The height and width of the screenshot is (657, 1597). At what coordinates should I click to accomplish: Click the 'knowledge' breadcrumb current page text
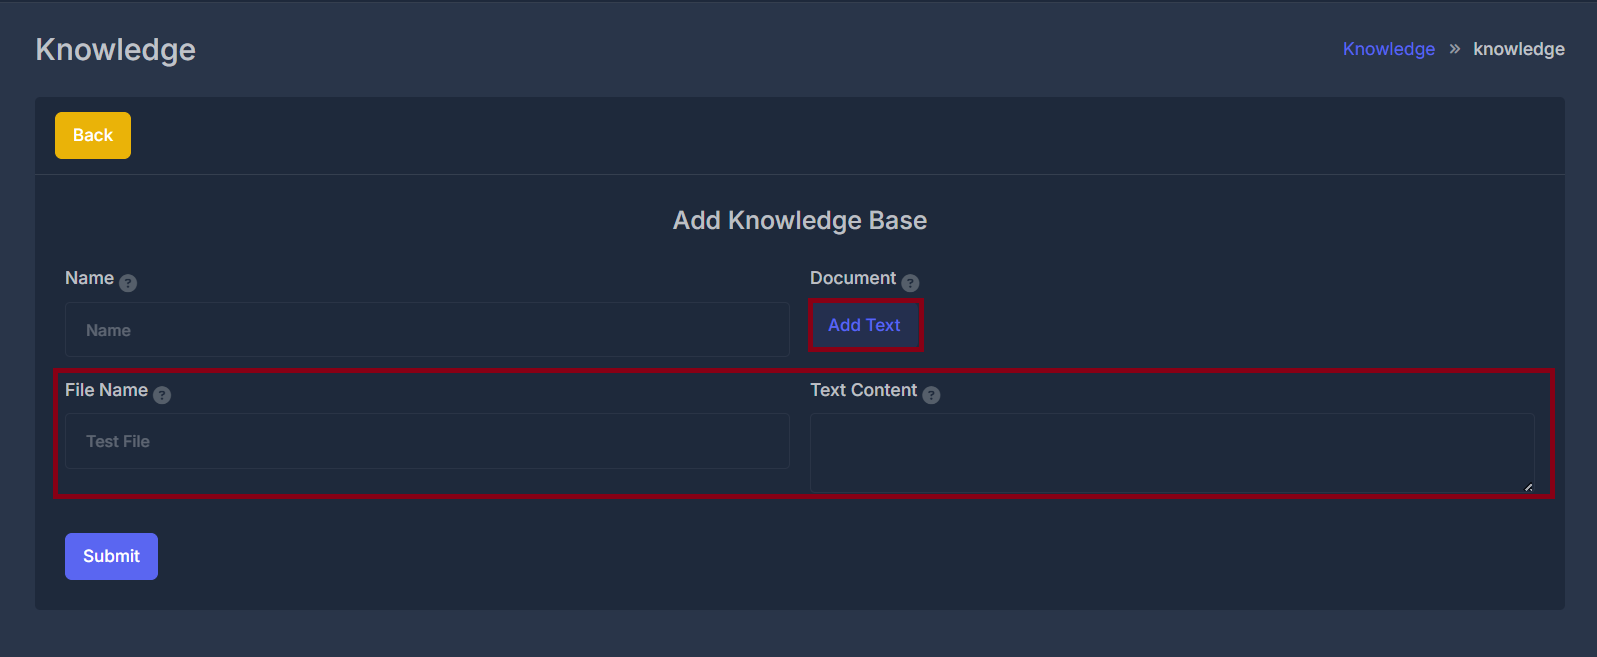(x=1519, y=49)
